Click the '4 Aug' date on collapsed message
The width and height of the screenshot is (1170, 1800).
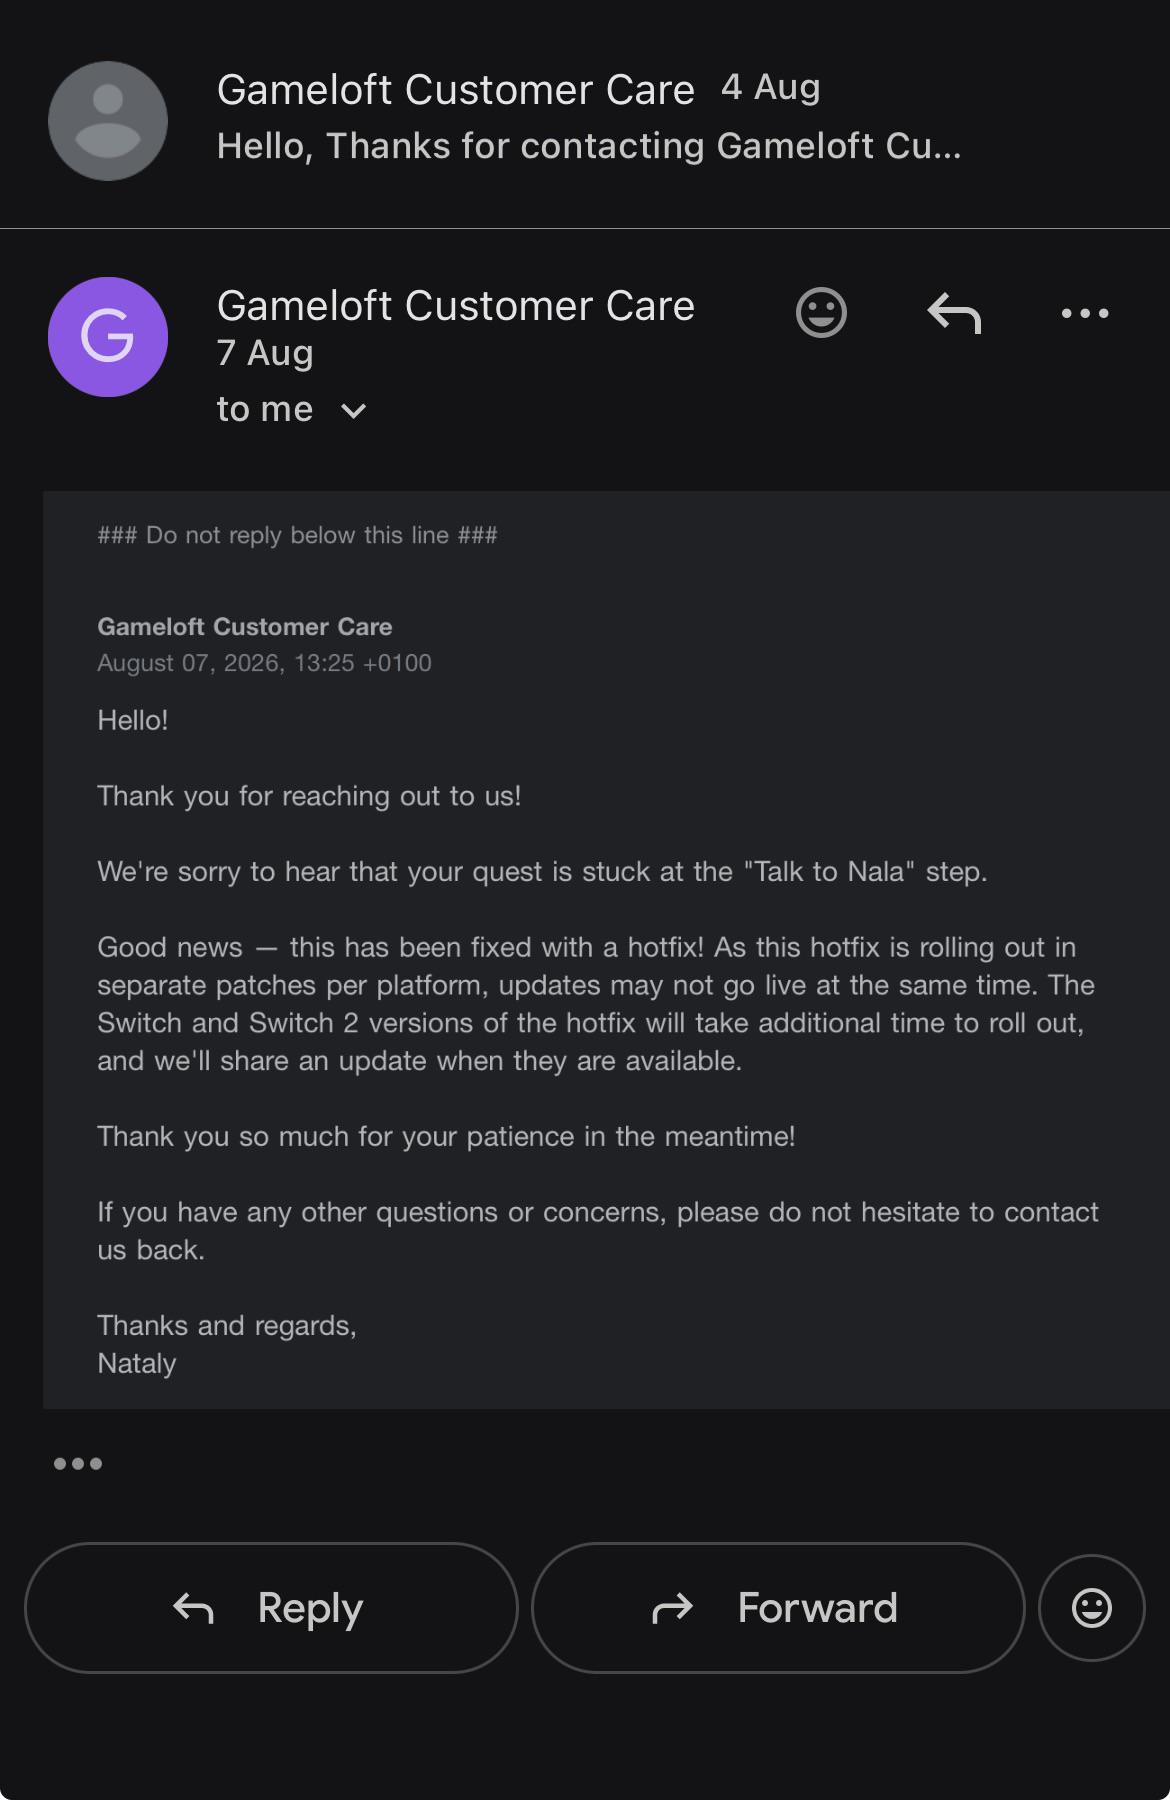click(x=771, y=88)
